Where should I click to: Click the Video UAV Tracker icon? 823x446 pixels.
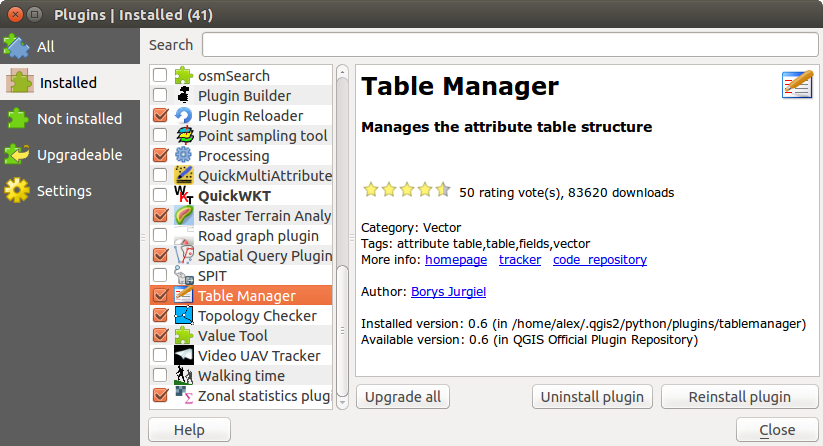[x=183, y=356]
